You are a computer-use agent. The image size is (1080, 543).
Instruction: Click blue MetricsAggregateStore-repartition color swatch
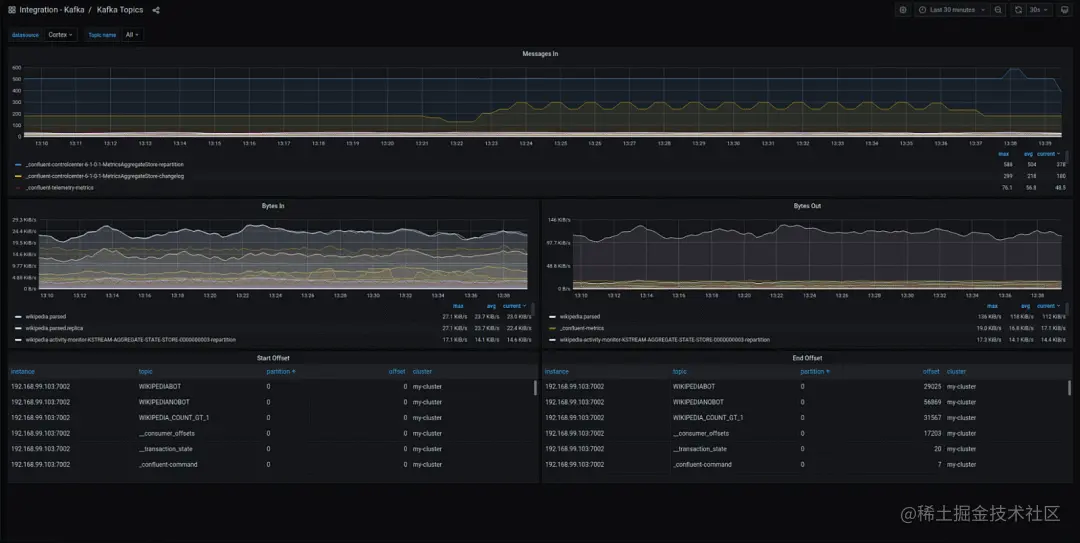coord(18,165)
